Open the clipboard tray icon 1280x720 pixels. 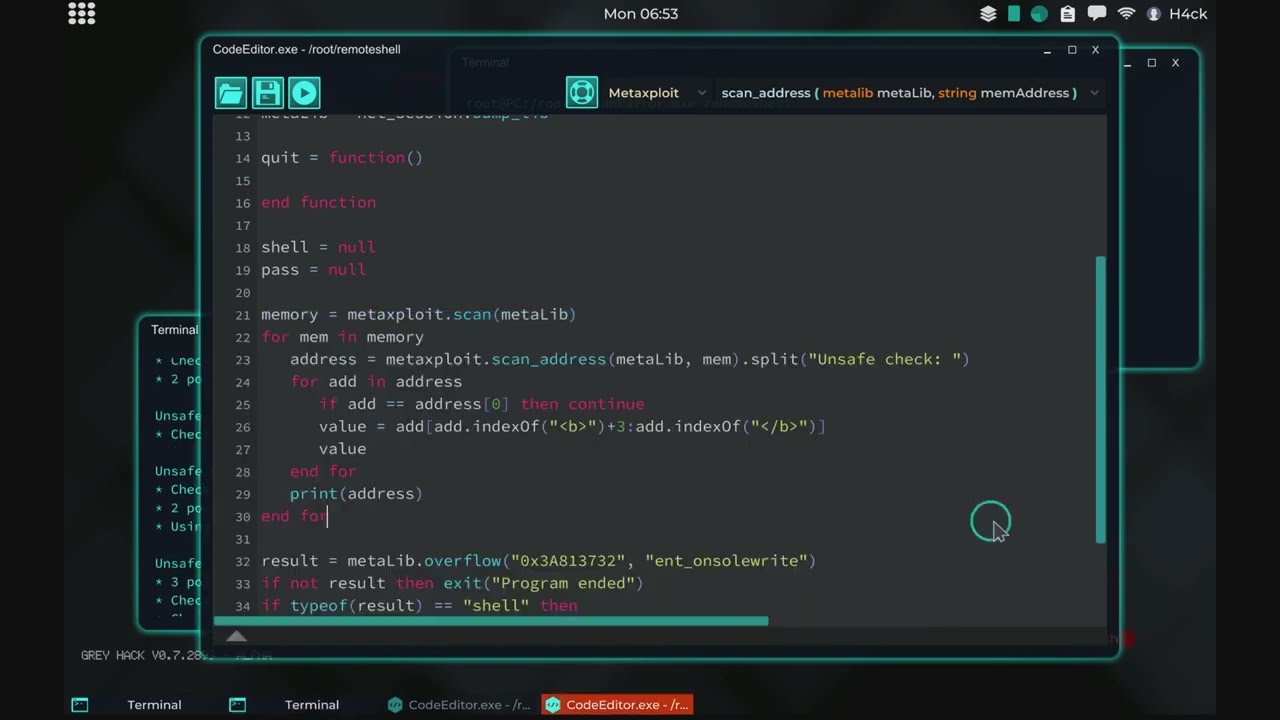1068,14
